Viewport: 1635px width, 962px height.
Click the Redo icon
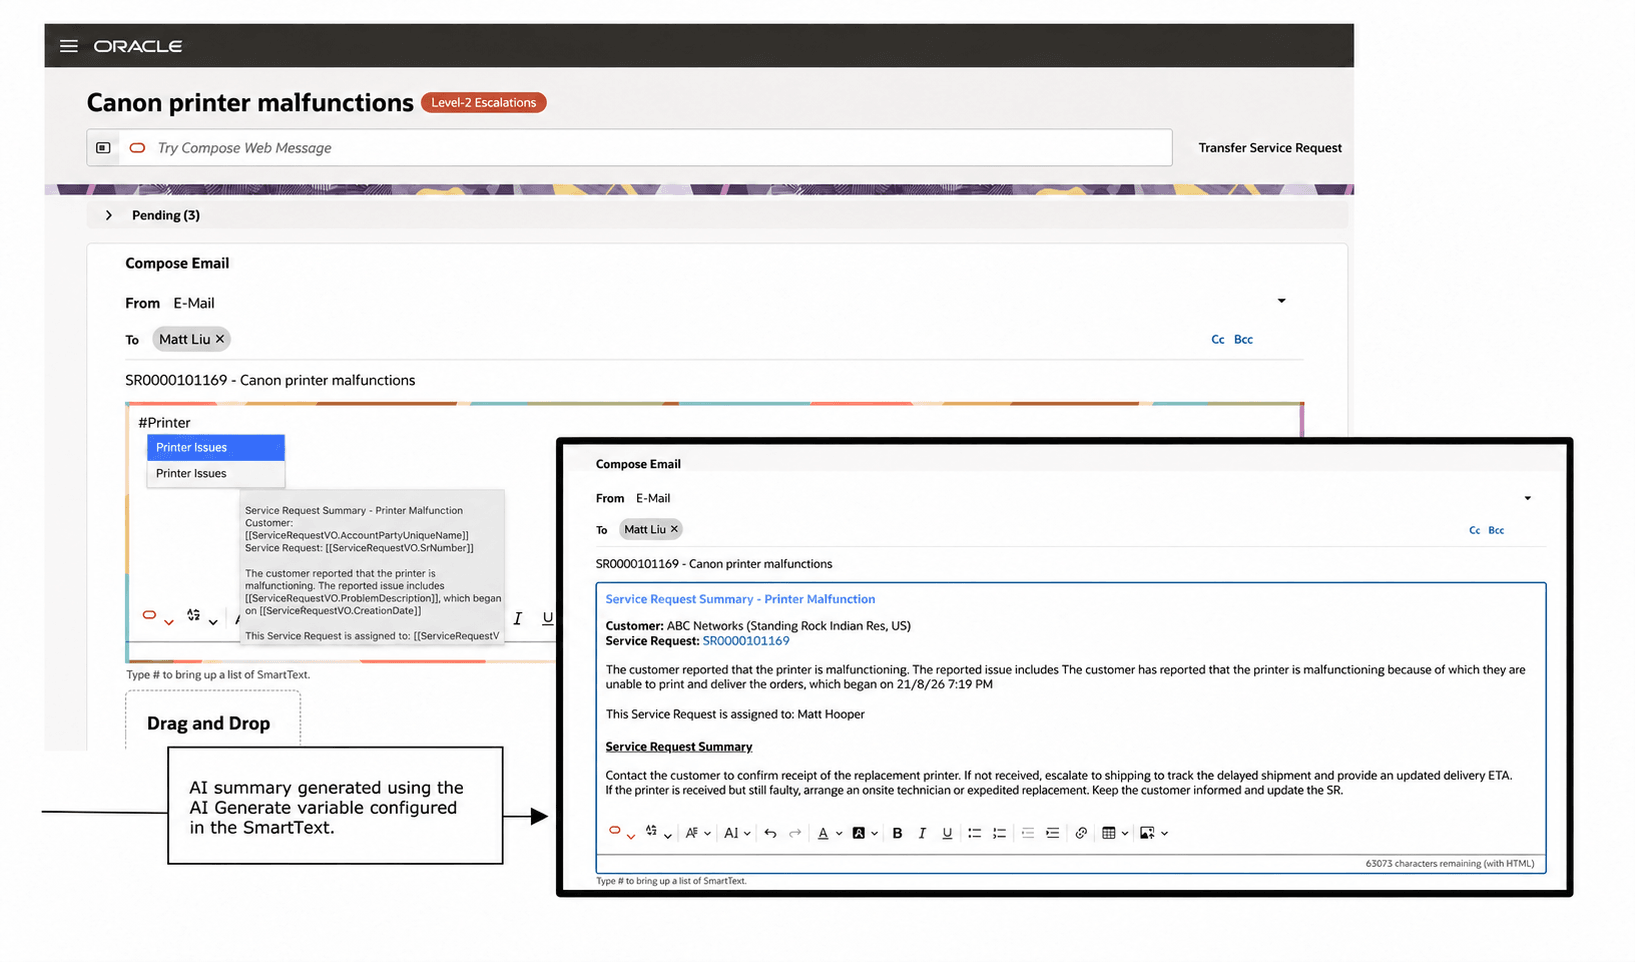pos(795,833)
